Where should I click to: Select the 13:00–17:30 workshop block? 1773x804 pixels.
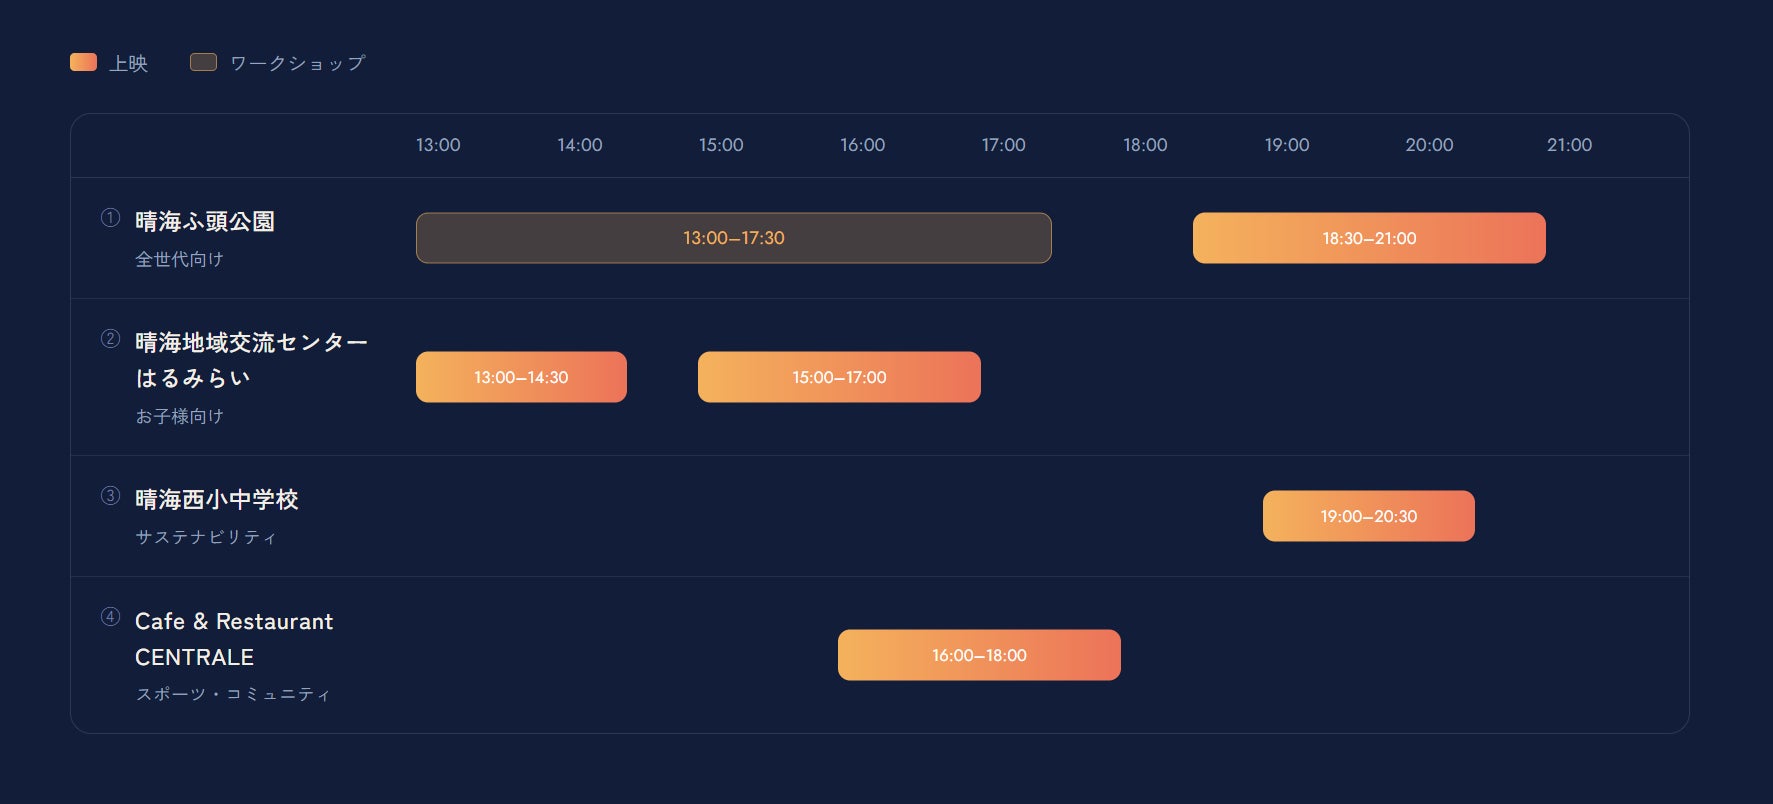click(x=733, y=238)
